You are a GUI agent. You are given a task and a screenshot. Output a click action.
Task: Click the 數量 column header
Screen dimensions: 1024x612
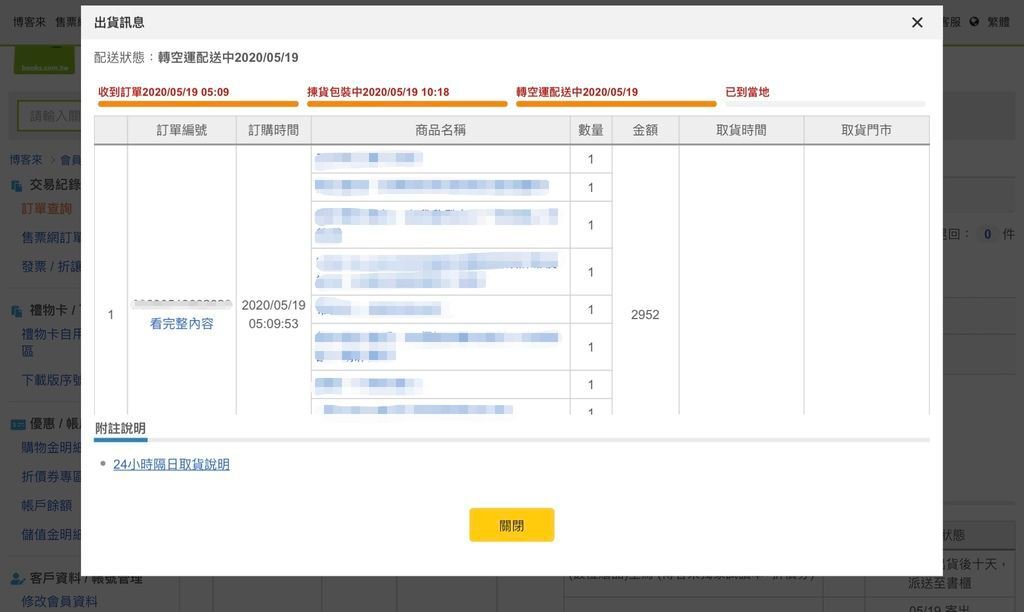591,130
